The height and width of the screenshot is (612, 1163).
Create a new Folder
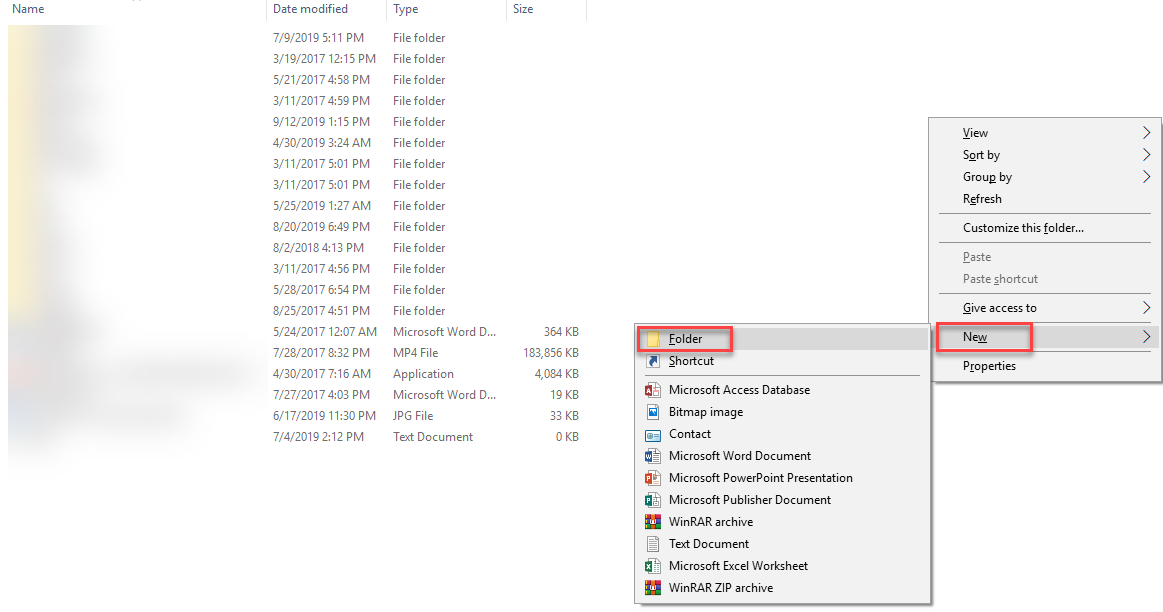pos(783,339)
